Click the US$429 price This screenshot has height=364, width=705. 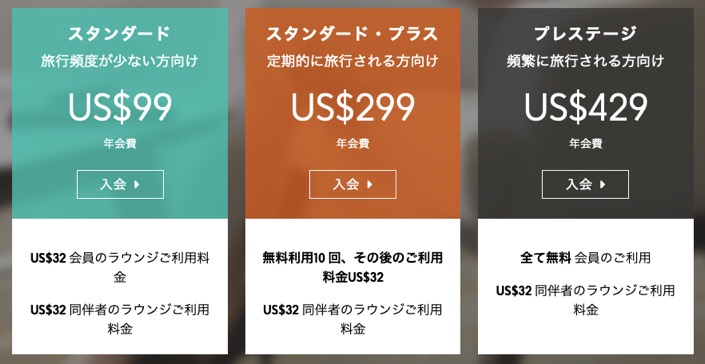tap(585, 108)
